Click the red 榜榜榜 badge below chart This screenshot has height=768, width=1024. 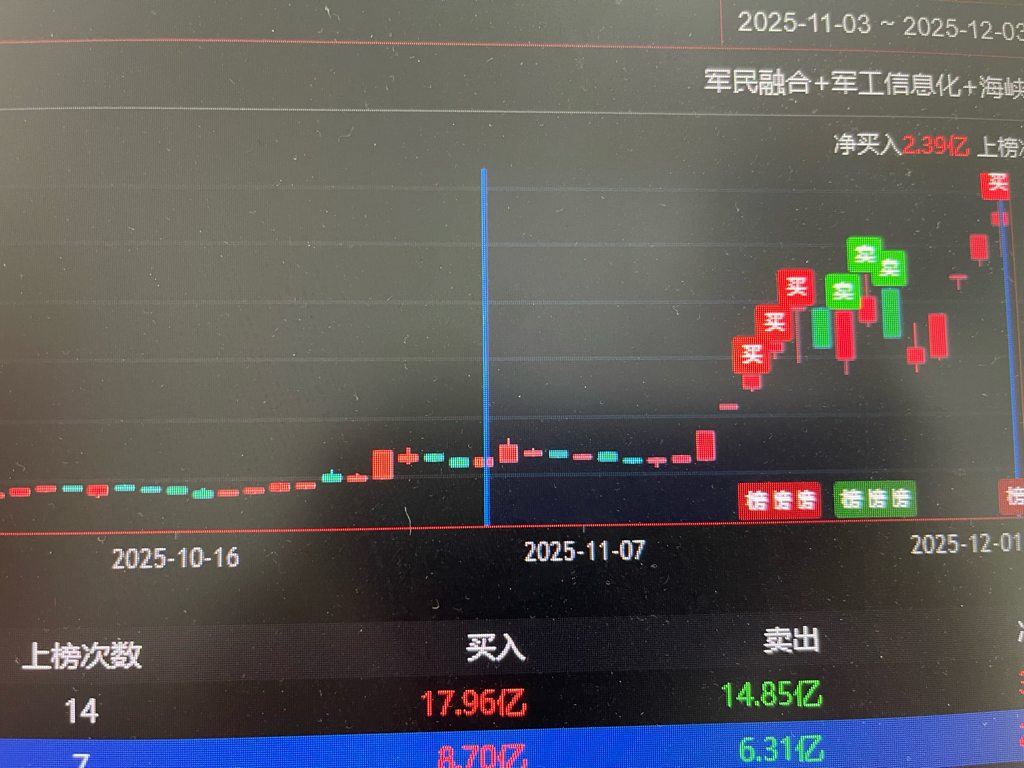[x=780, y=500]
